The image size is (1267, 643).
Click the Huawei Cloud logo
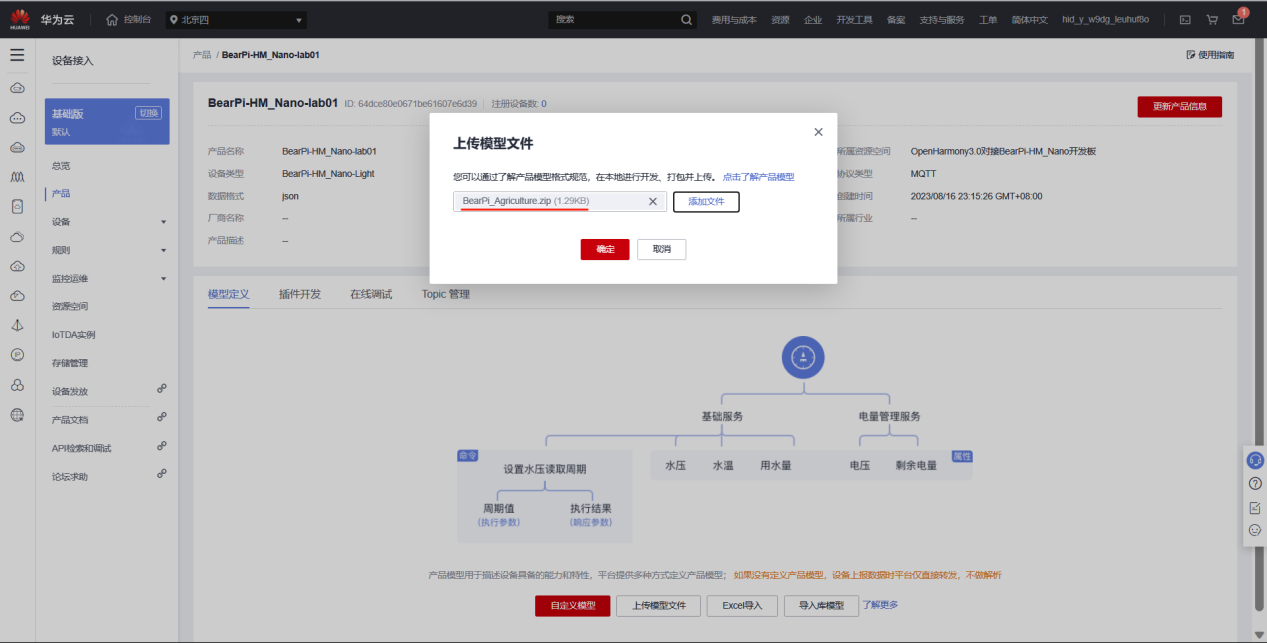tap(19, 19)
